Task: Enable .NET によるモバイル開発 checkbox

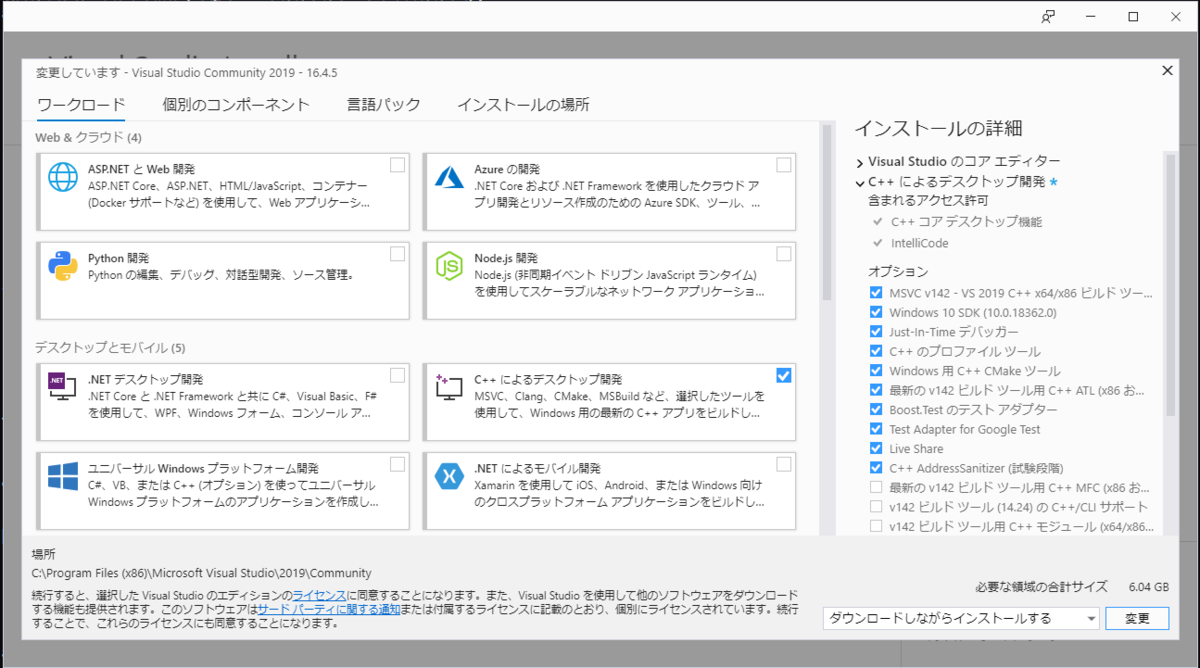Action: (x=783, y=464)
